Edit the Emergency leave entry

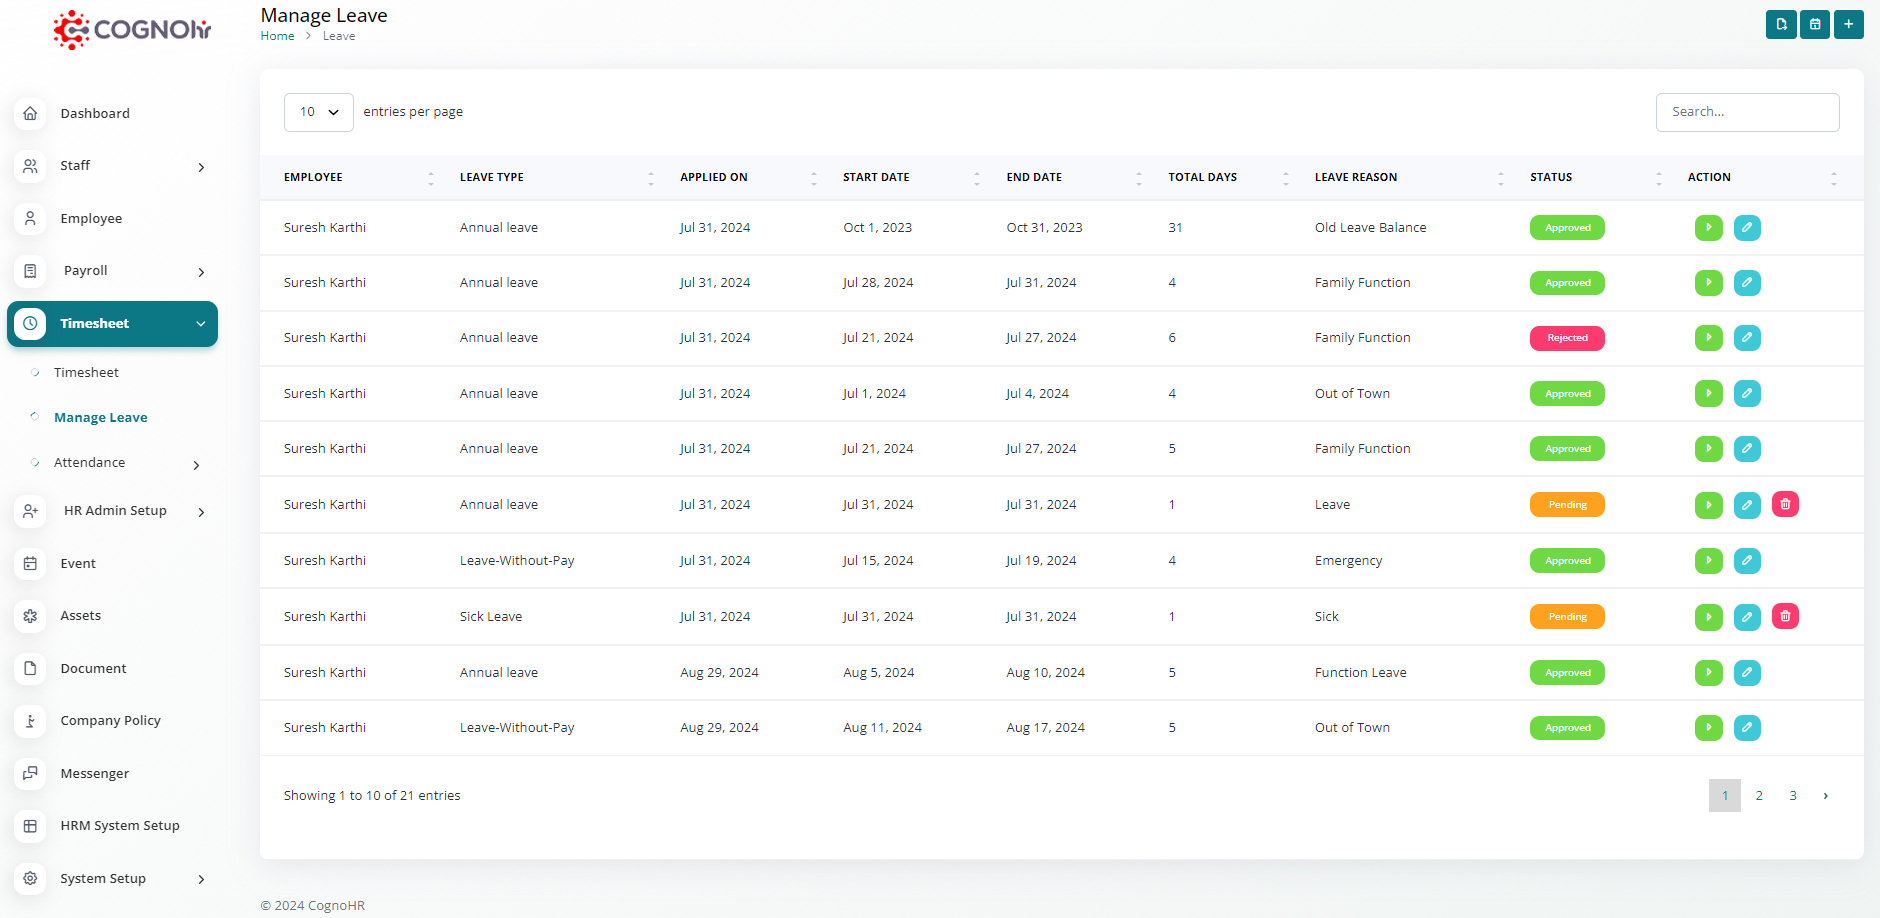(1746, 561)
